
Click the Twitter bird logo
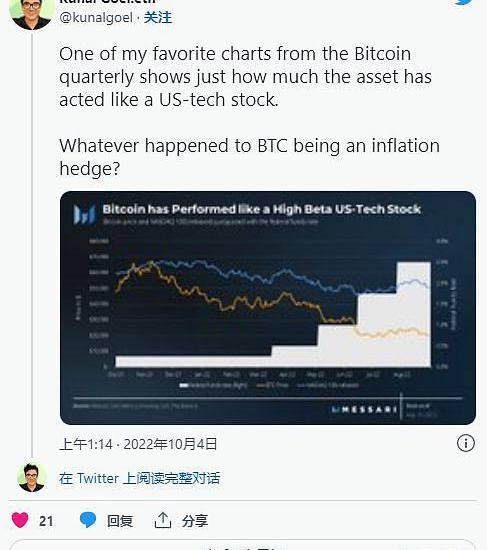click(x=466, y=2)
